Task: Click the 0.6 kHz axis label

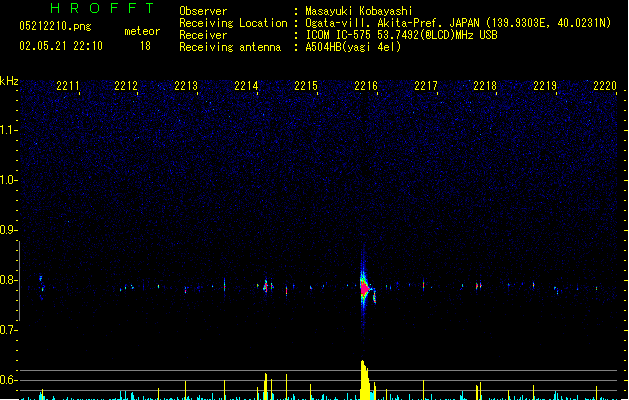Action: tap(8, 380)
